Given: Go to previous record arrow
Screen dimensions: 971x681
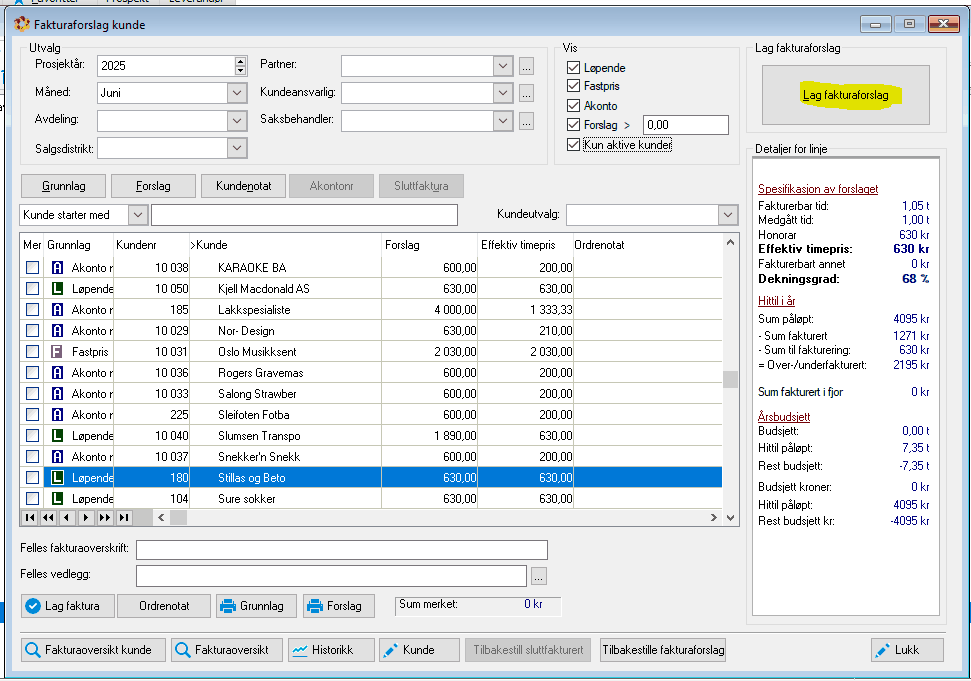Looking at the screenshot, I should point(67,518).
